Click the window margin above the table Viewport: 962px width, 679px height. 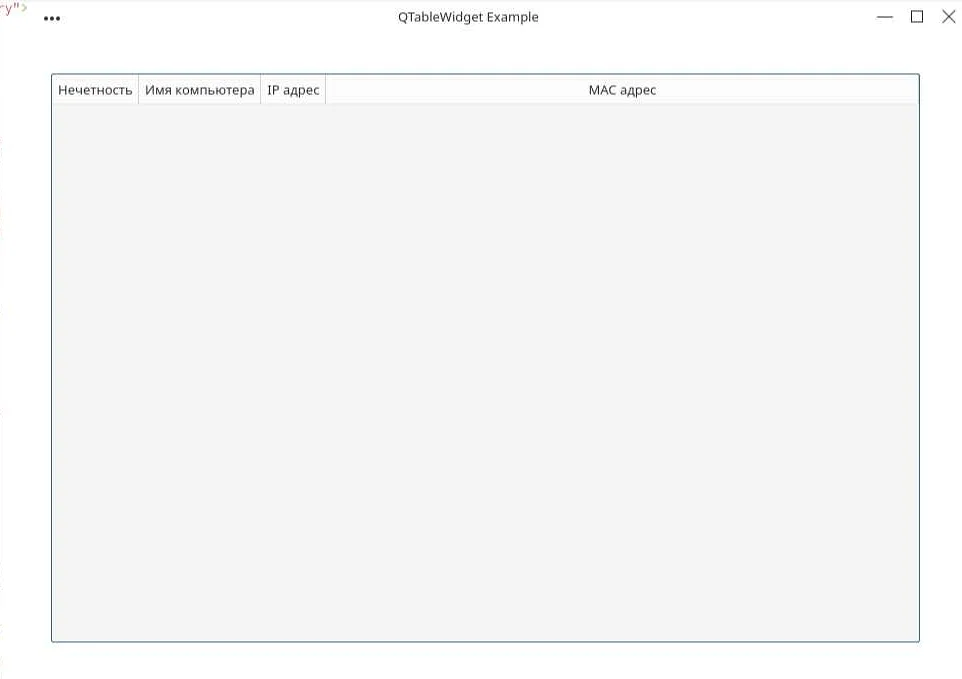point(485,55)
